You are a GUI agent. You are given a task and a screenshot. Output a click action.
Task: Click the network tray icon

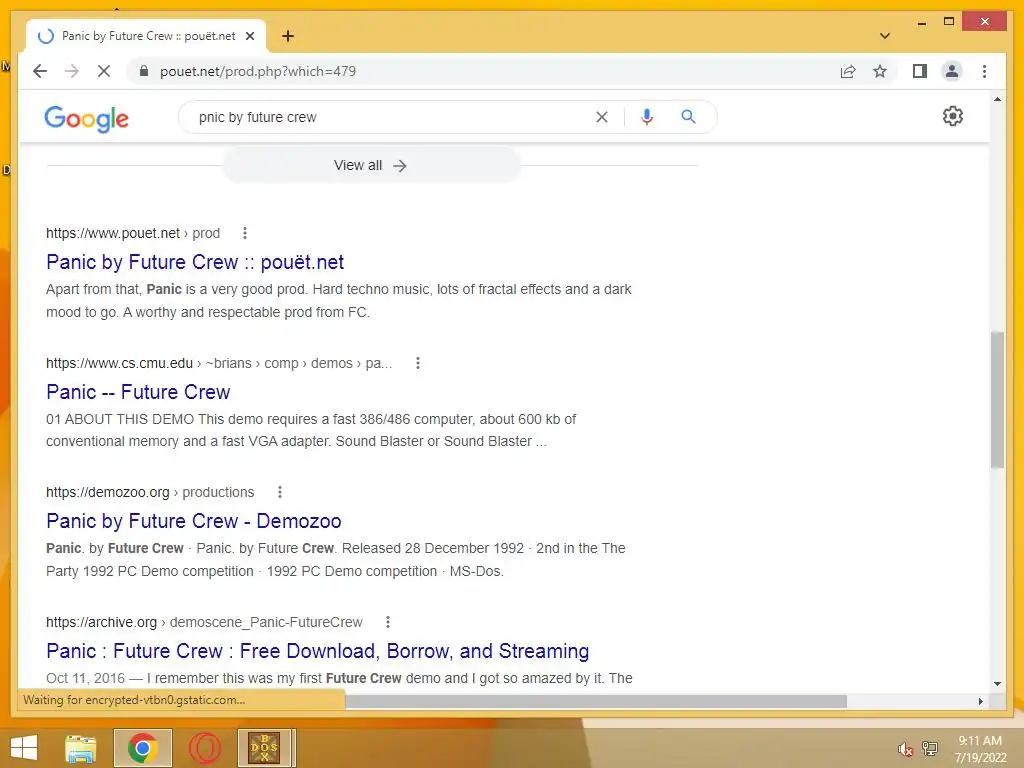(930, 749)
